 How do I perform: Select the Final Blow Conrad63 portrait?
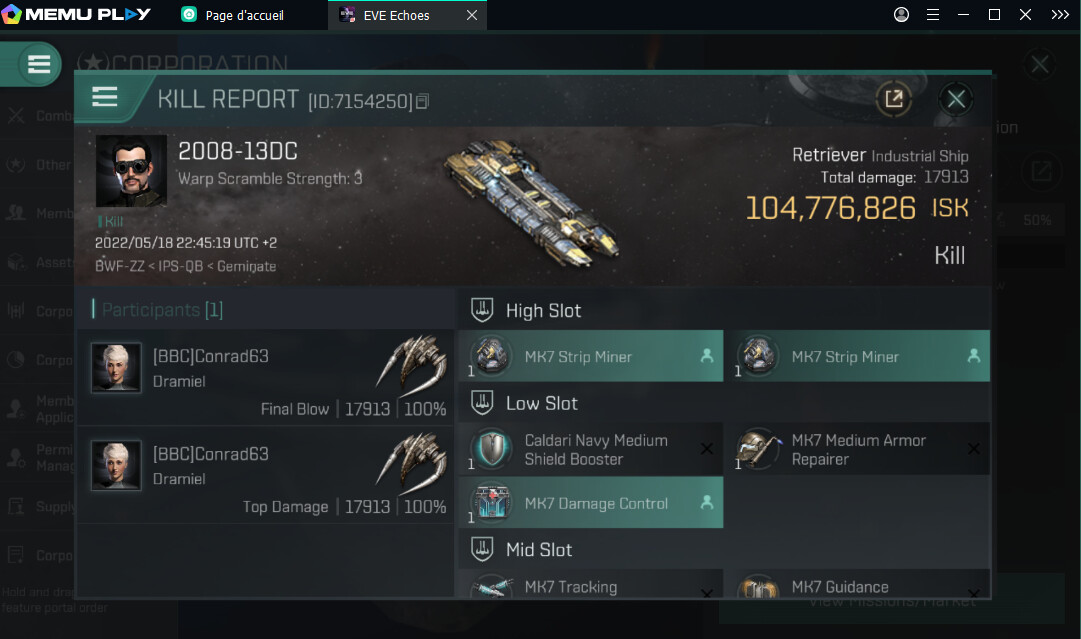(x=116, y=369)
